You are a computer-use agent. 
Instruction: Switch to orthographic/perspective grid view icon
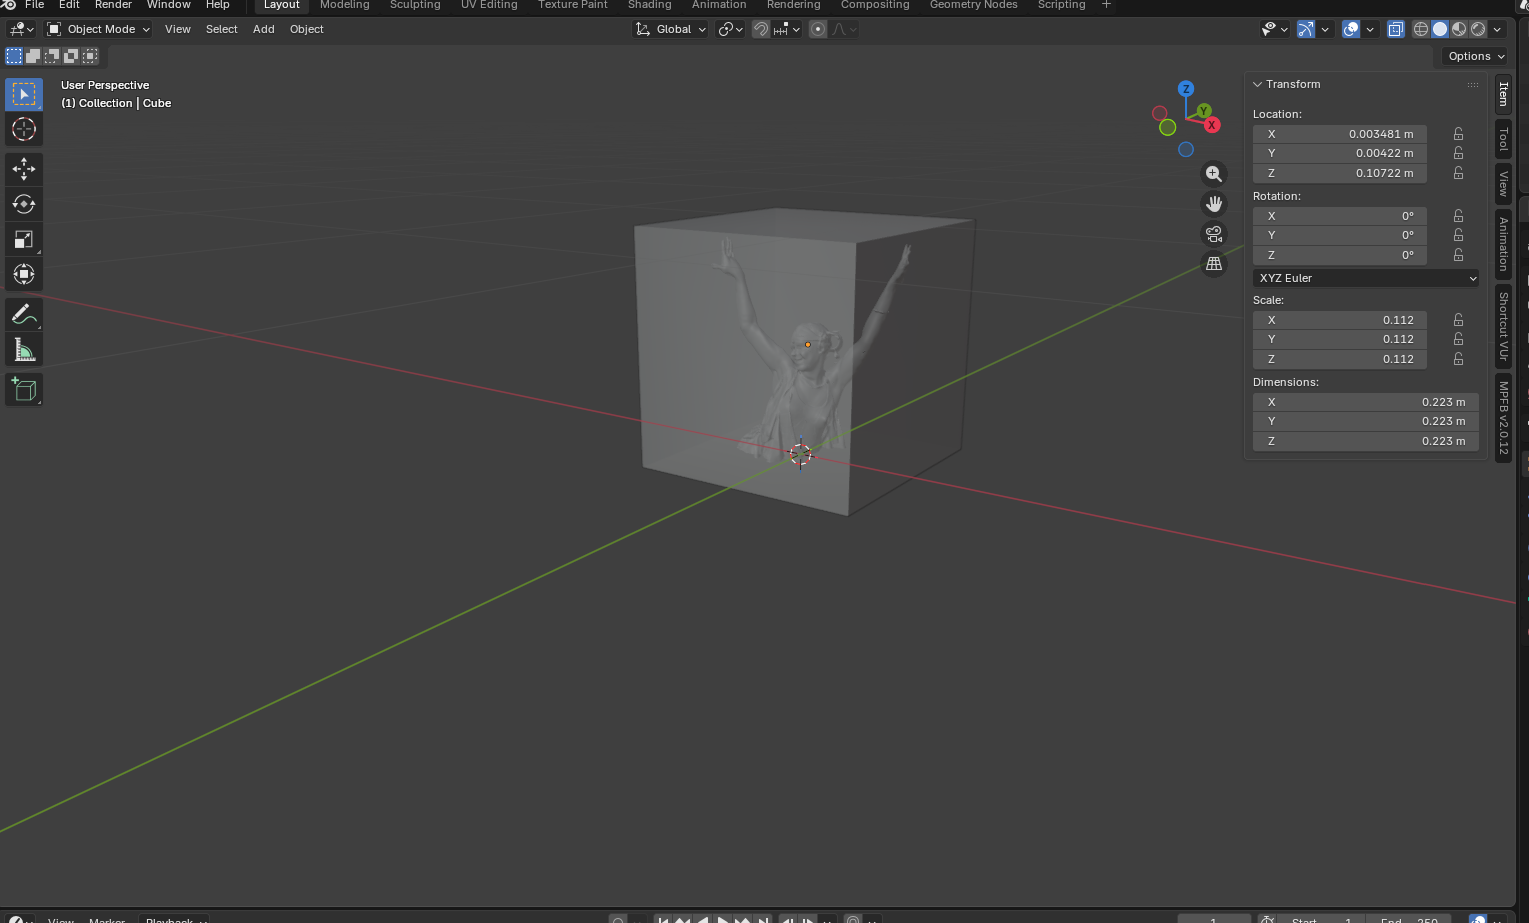pos(1214,264)
